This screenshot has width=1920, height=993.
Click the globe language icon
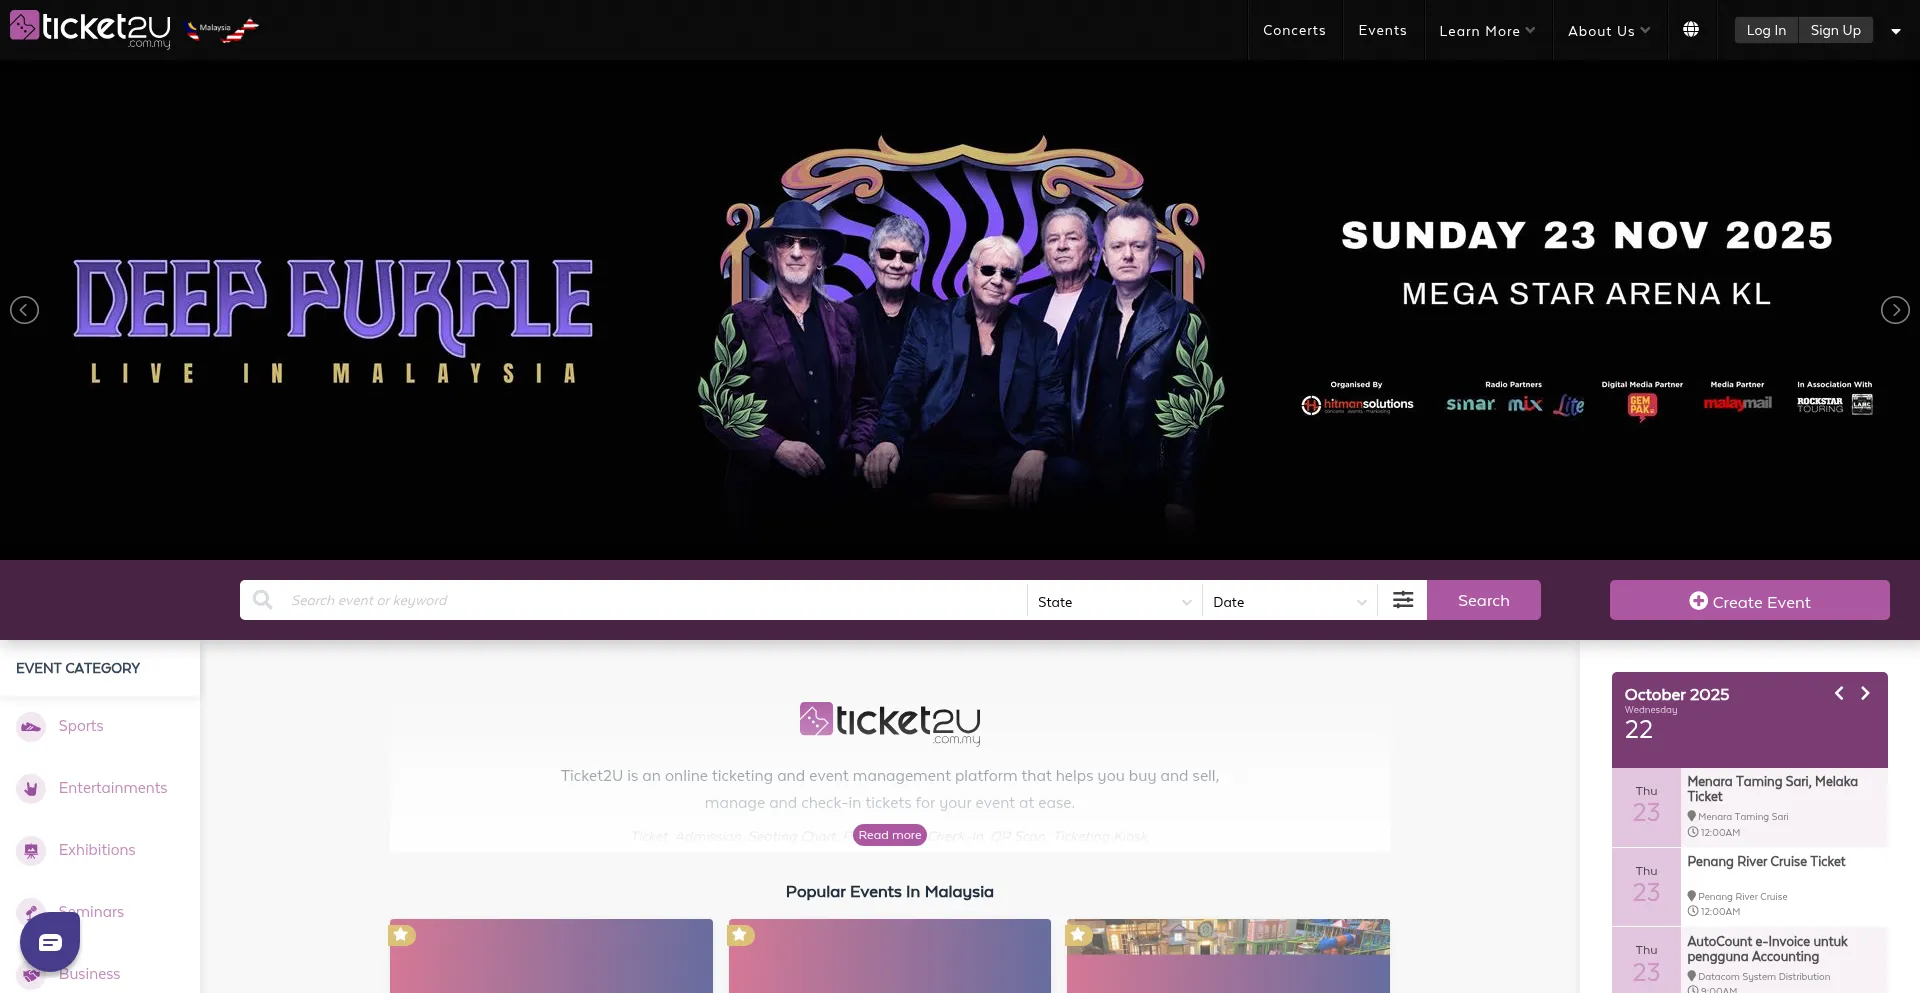1691,30
